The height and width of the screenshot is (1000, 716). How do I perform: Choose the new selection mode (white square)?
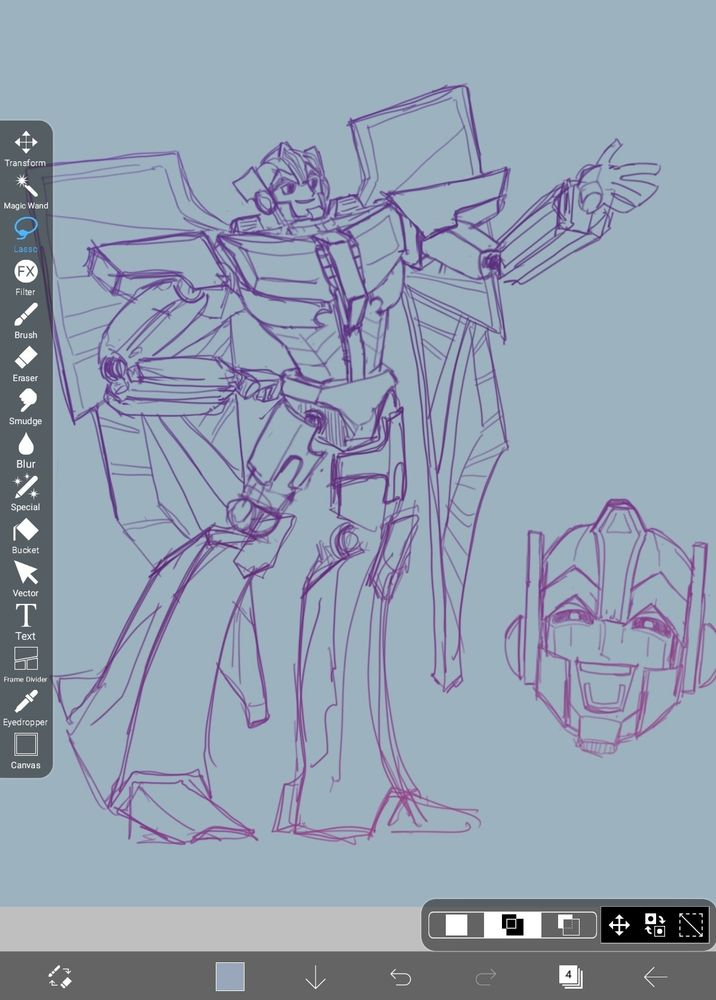tap(457, 925)
